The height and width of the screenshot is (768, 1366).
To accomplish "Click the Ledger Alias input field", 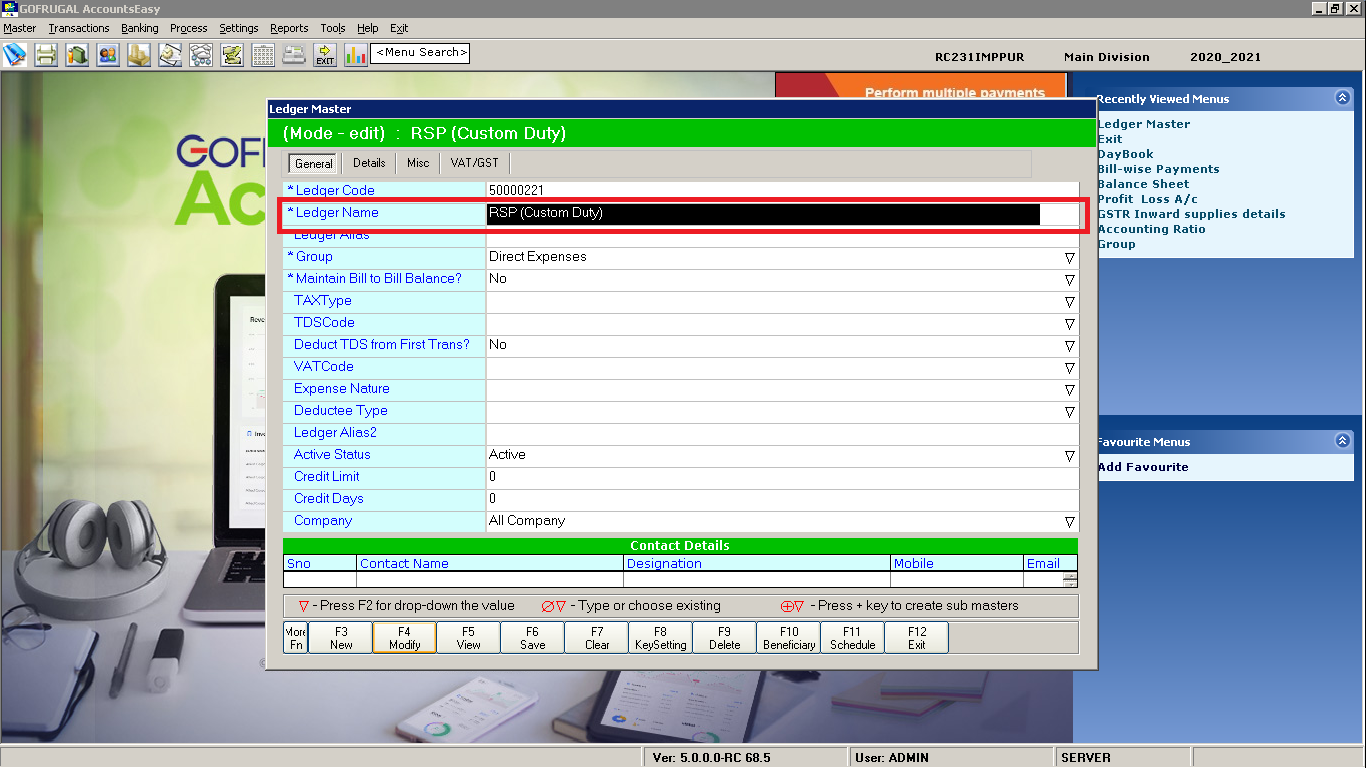I will 782,236.
